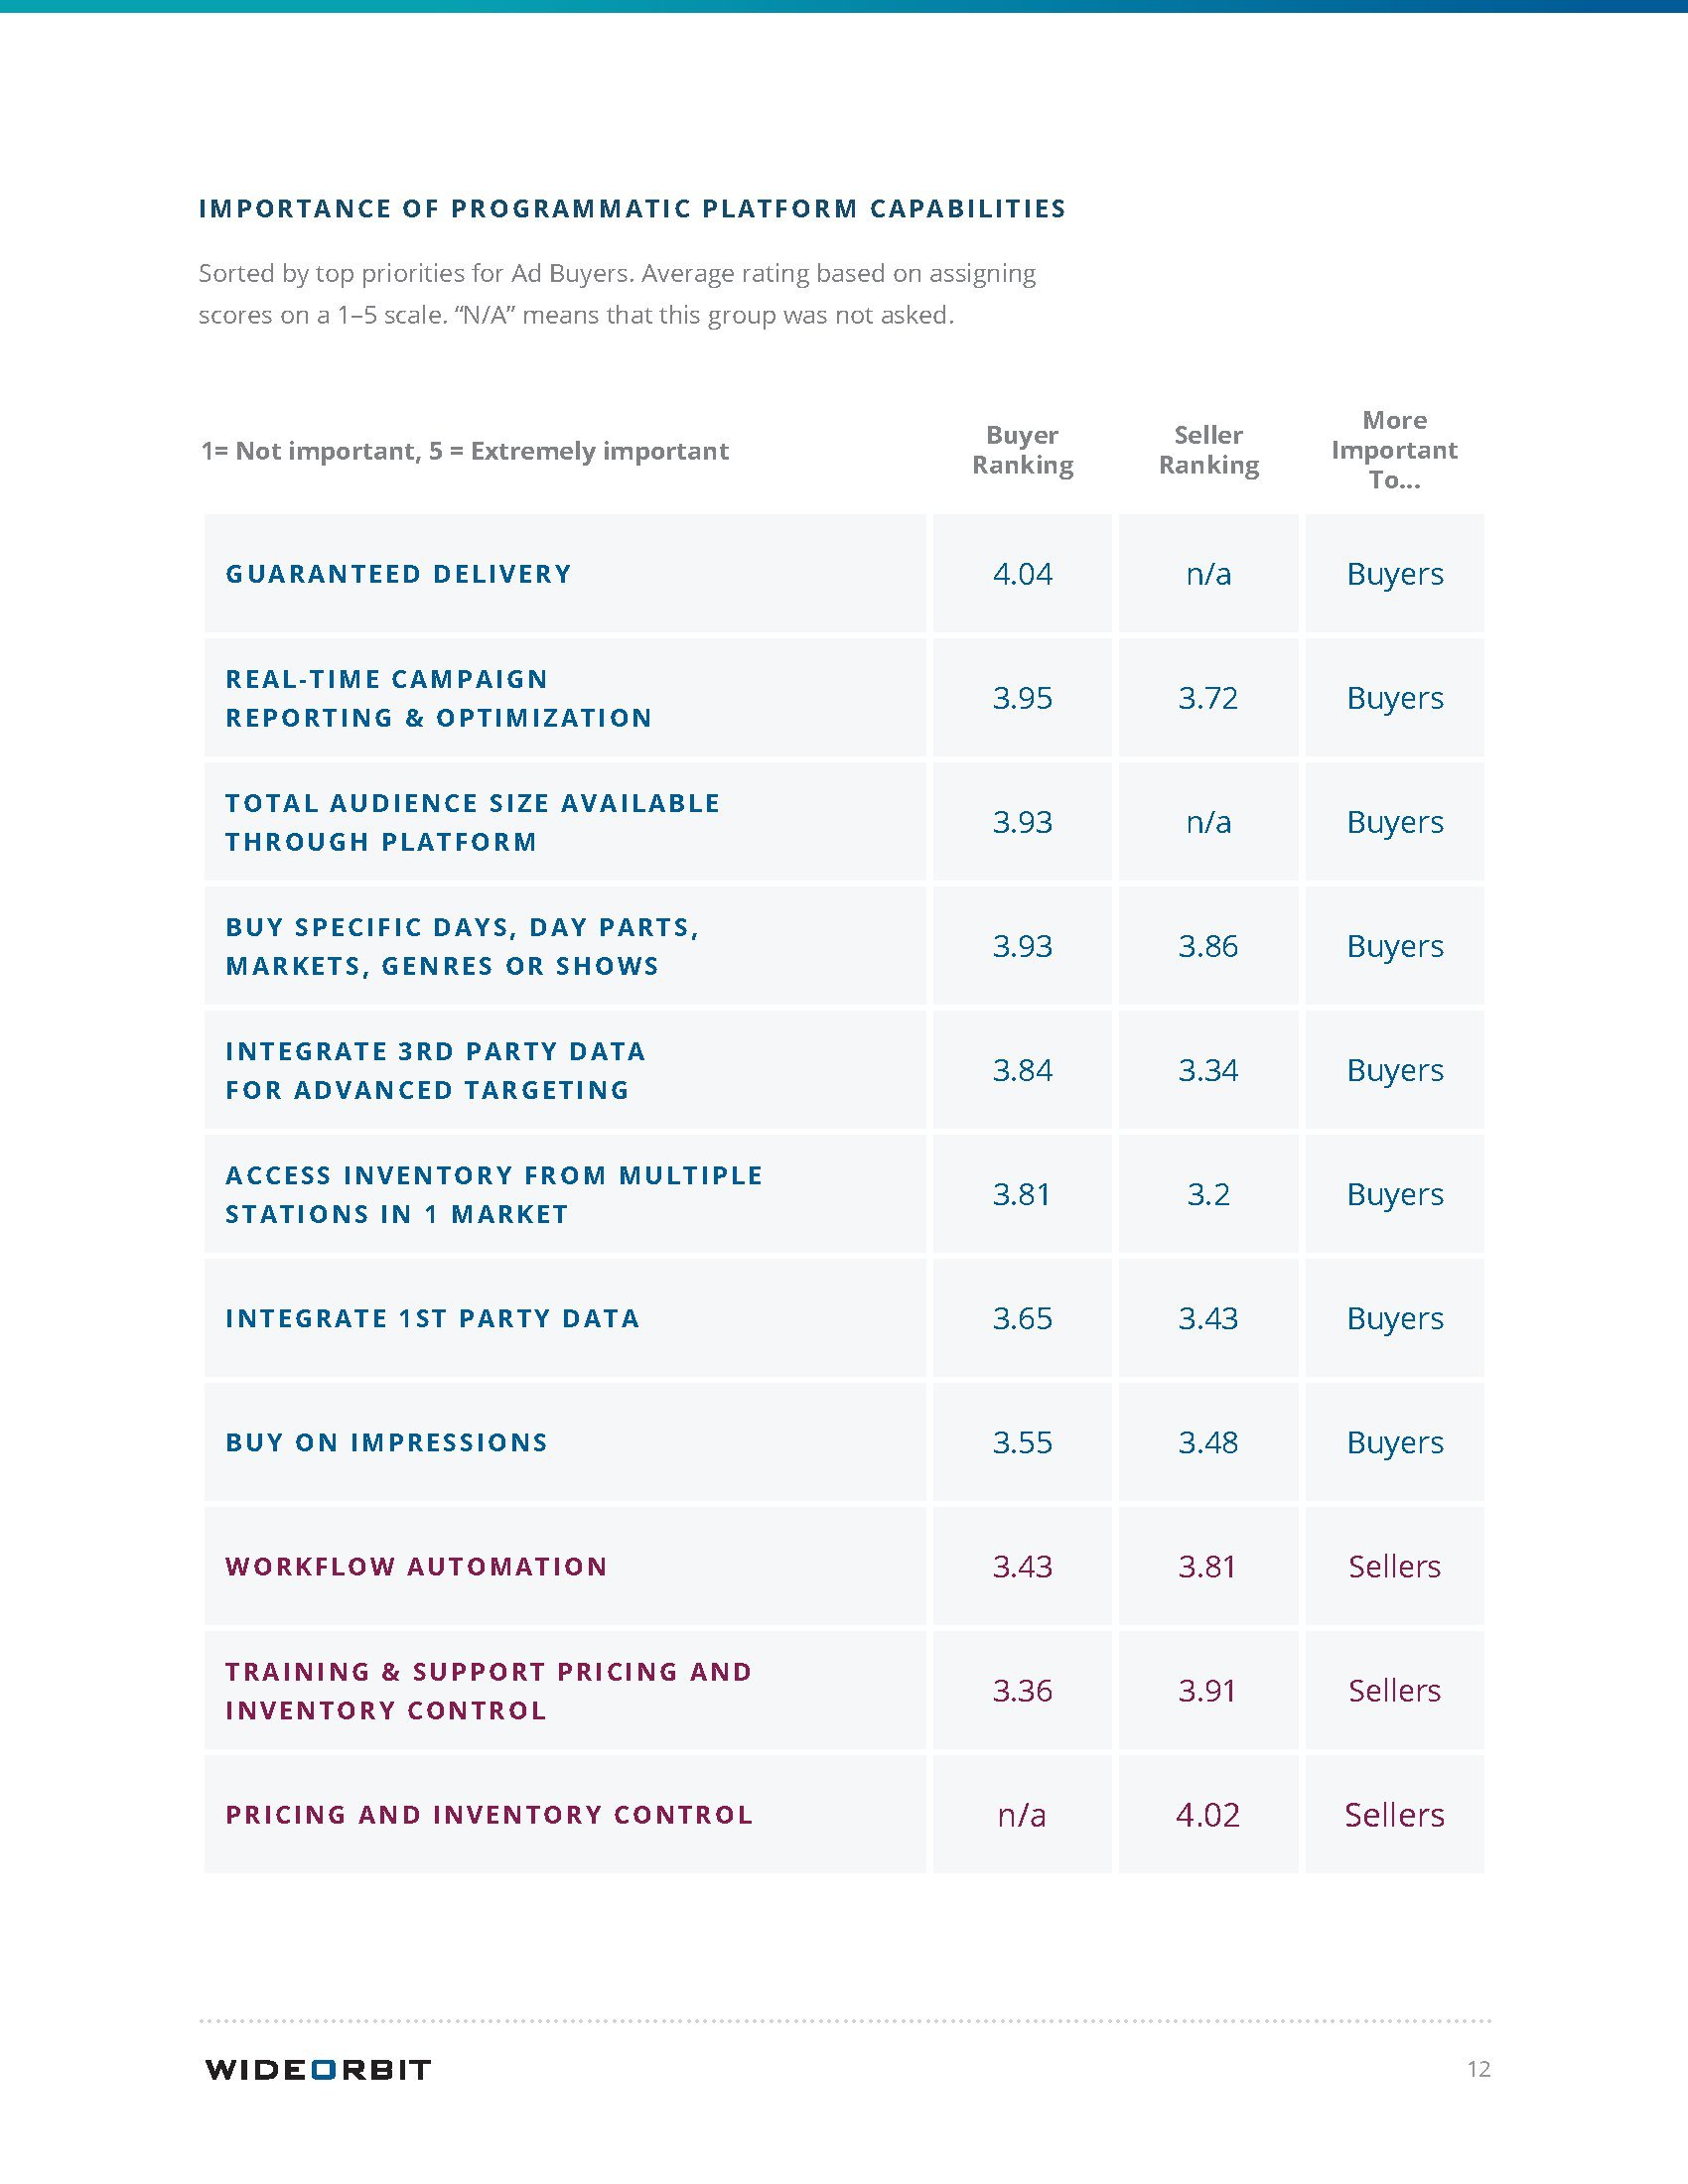Select the 3.72 seller ranking value
Screen dimensions: 1688x2184
pos(1208,698)
